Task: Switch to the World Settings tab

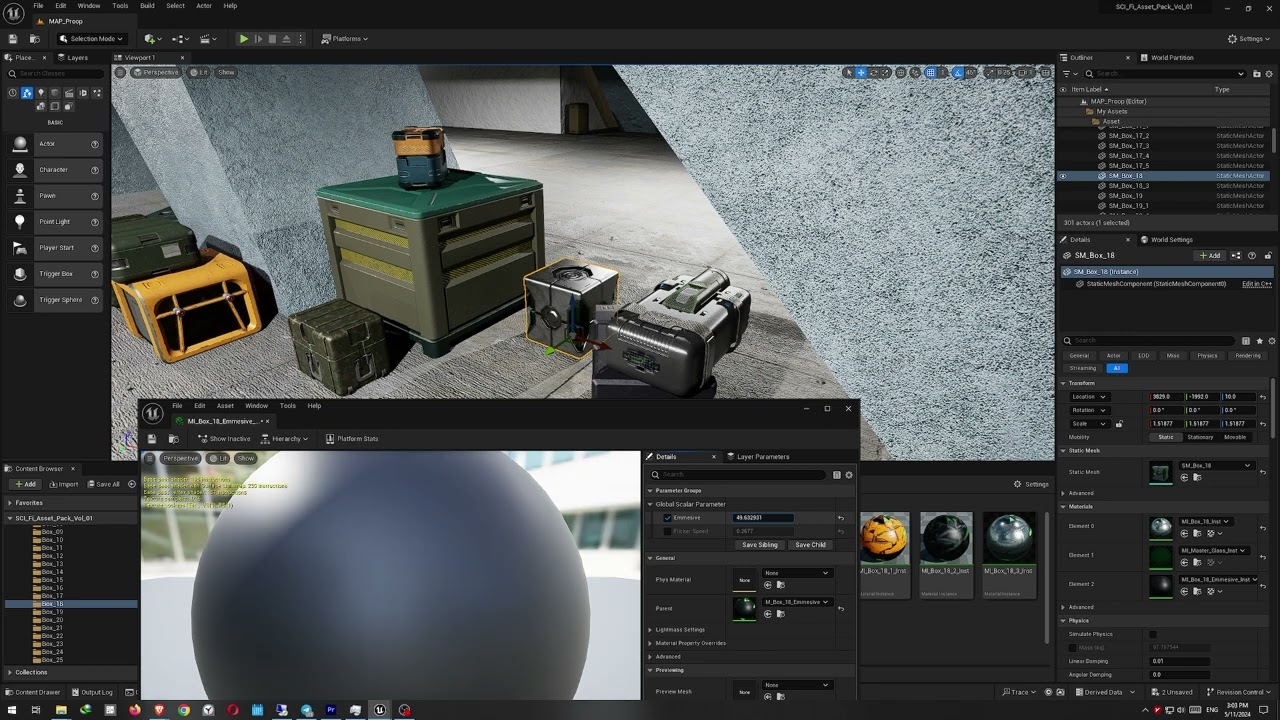Action: [1166, 240]
